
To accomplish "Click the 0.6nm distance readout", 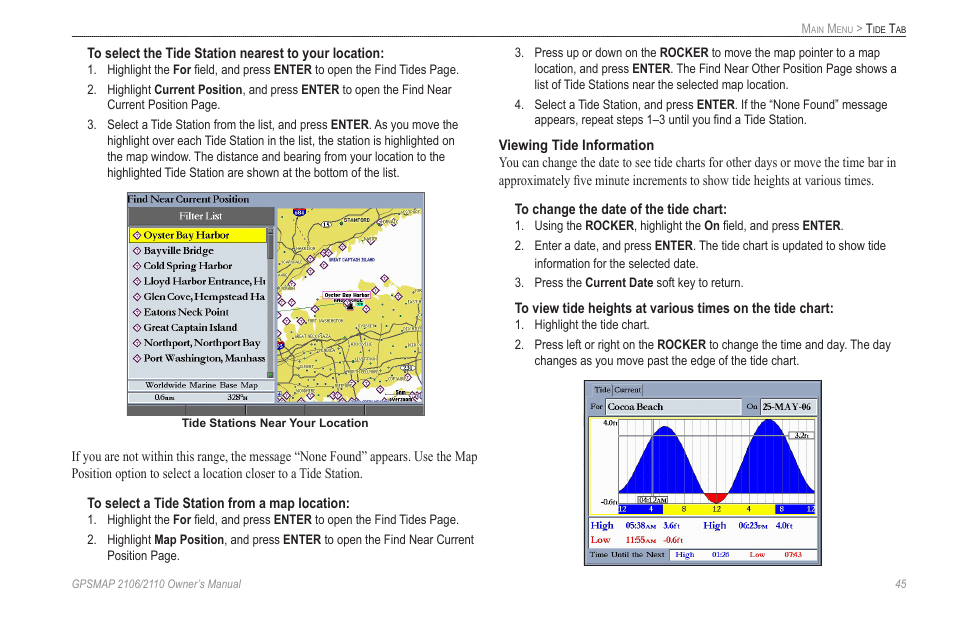I will [x=164, y=397].
